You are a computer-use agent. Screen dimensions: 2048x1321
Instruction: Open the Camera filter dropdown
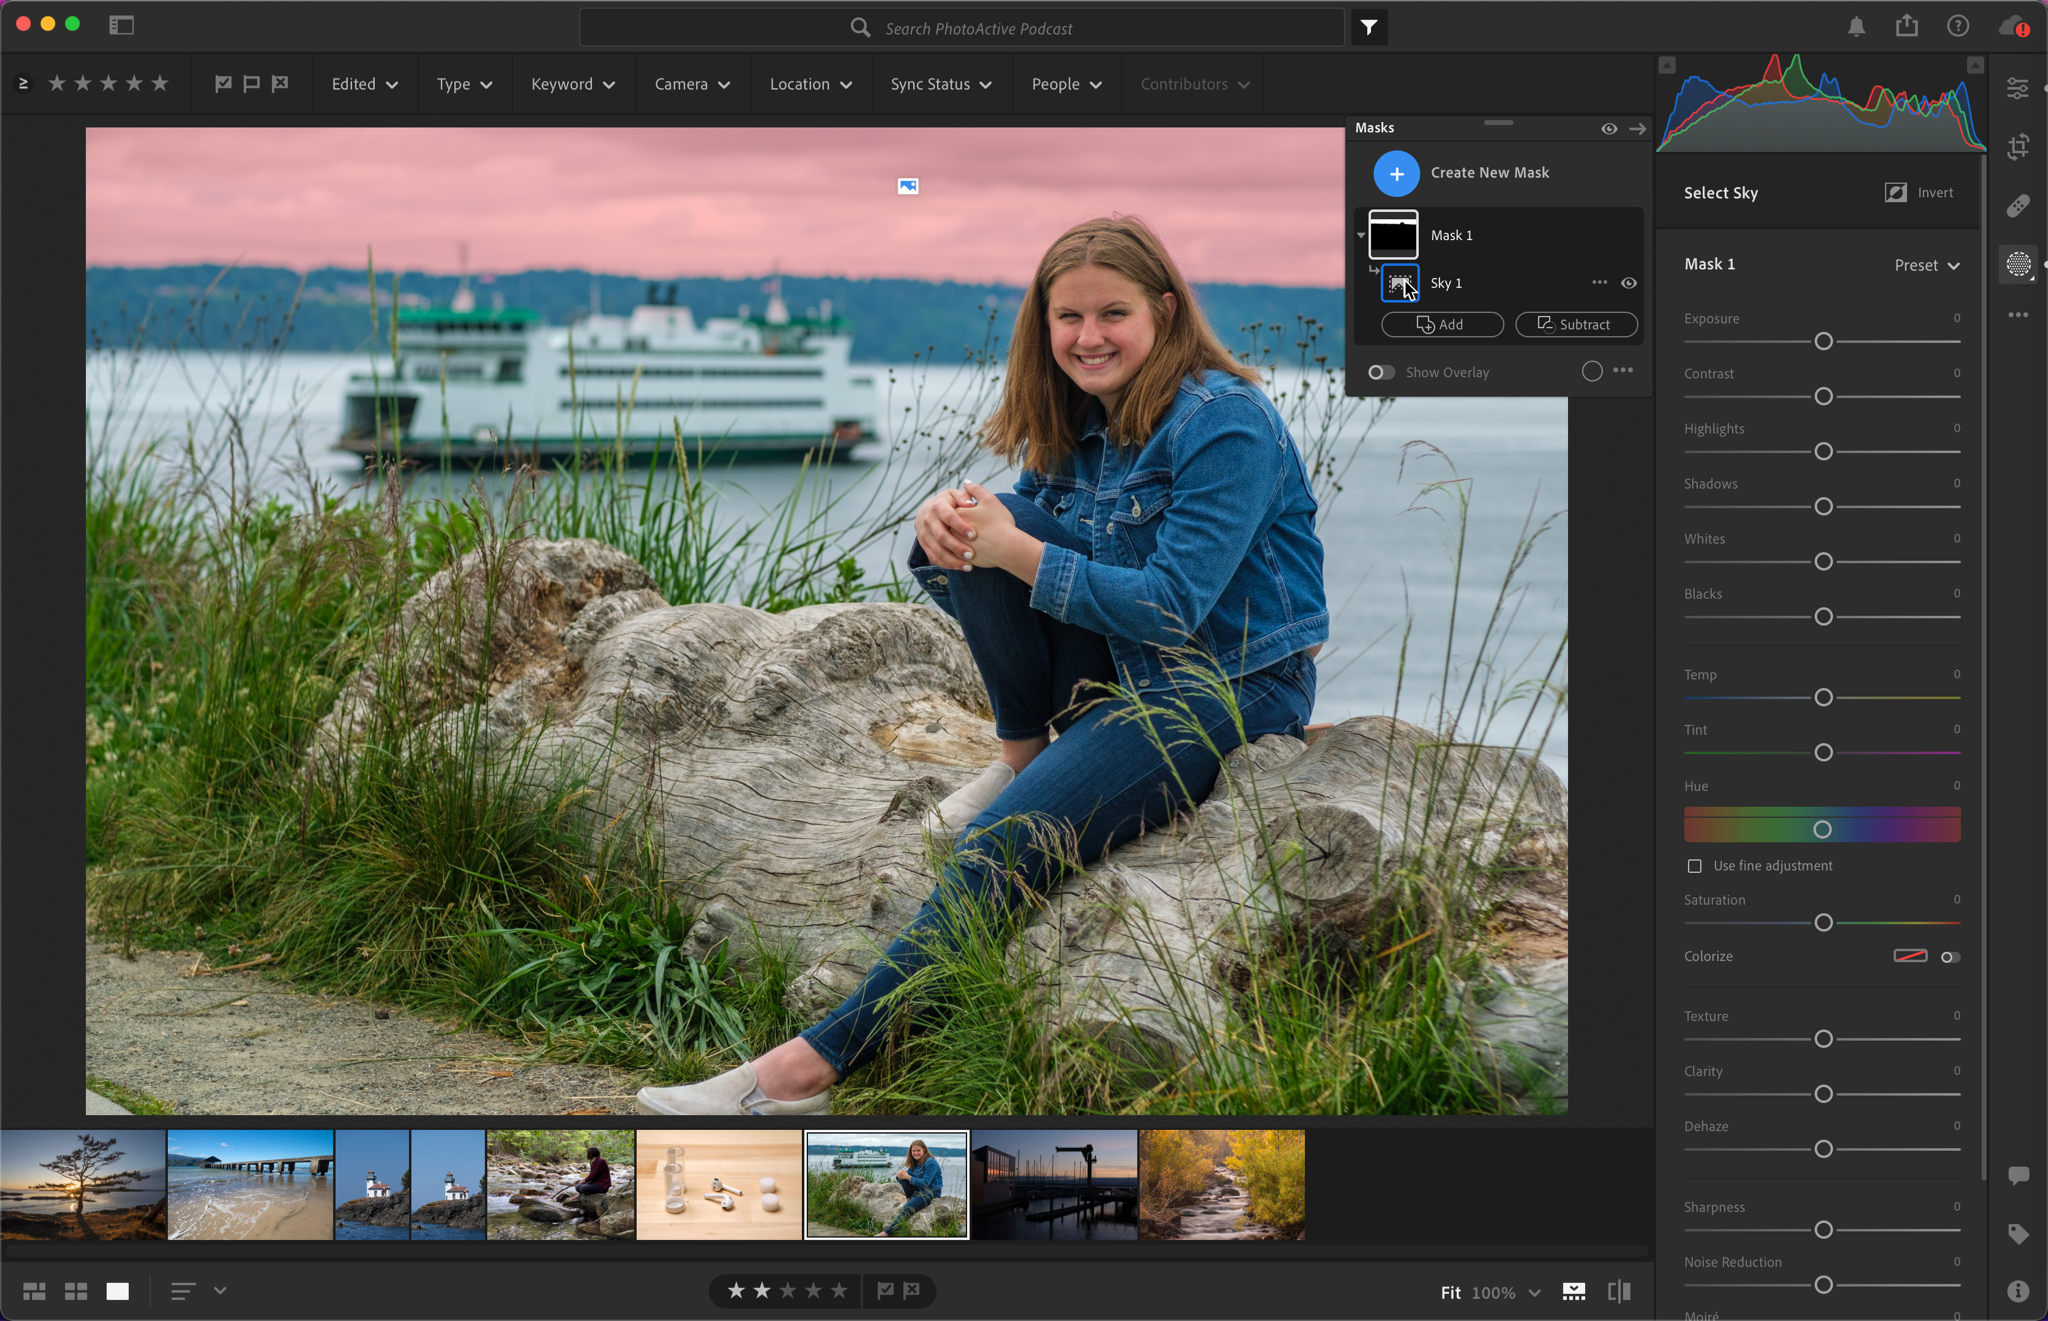[x=692, y=84]
